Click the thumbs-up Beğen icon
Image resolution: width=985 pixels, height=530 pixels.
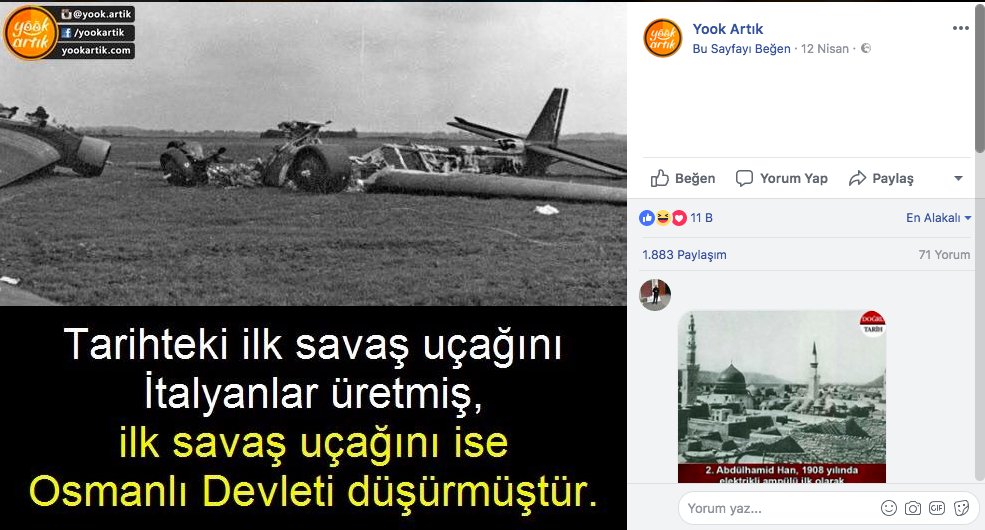660,178
